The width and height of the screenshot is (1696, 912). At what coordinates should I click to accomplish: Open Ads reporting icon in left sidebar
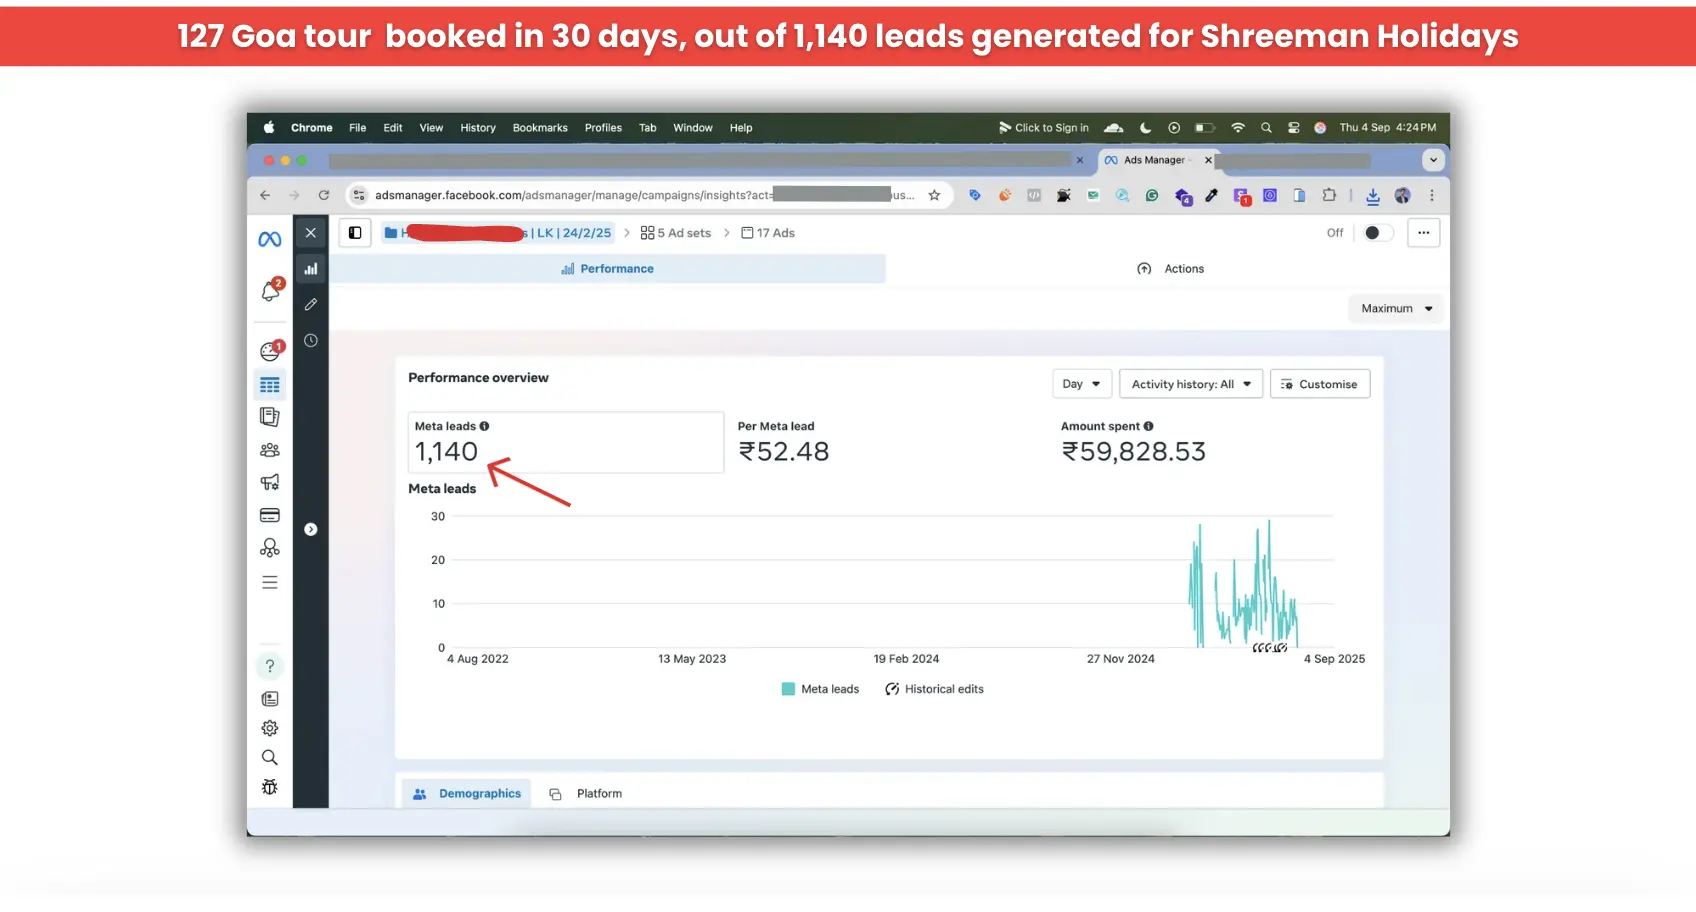270,417
